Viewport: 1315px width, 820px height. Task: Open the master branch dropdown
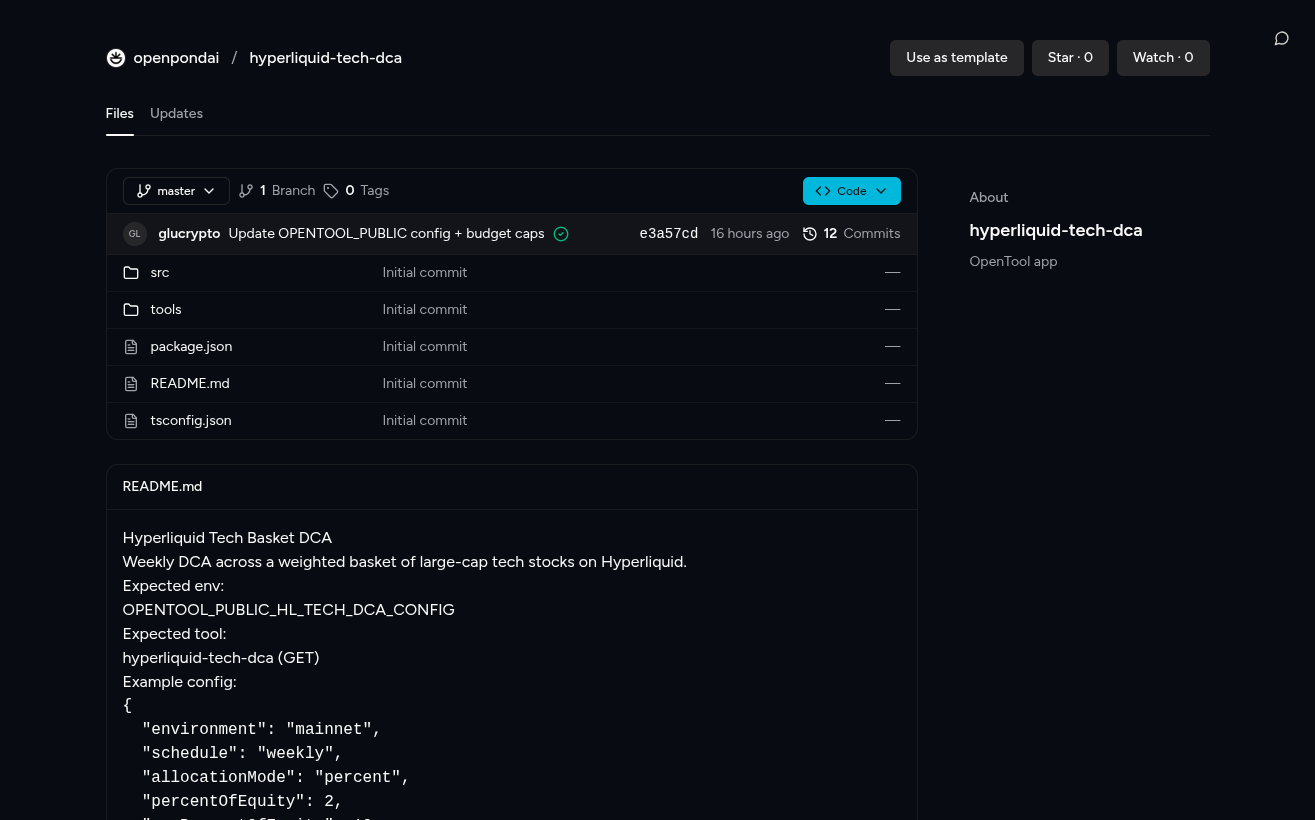(x=176, y=191)
